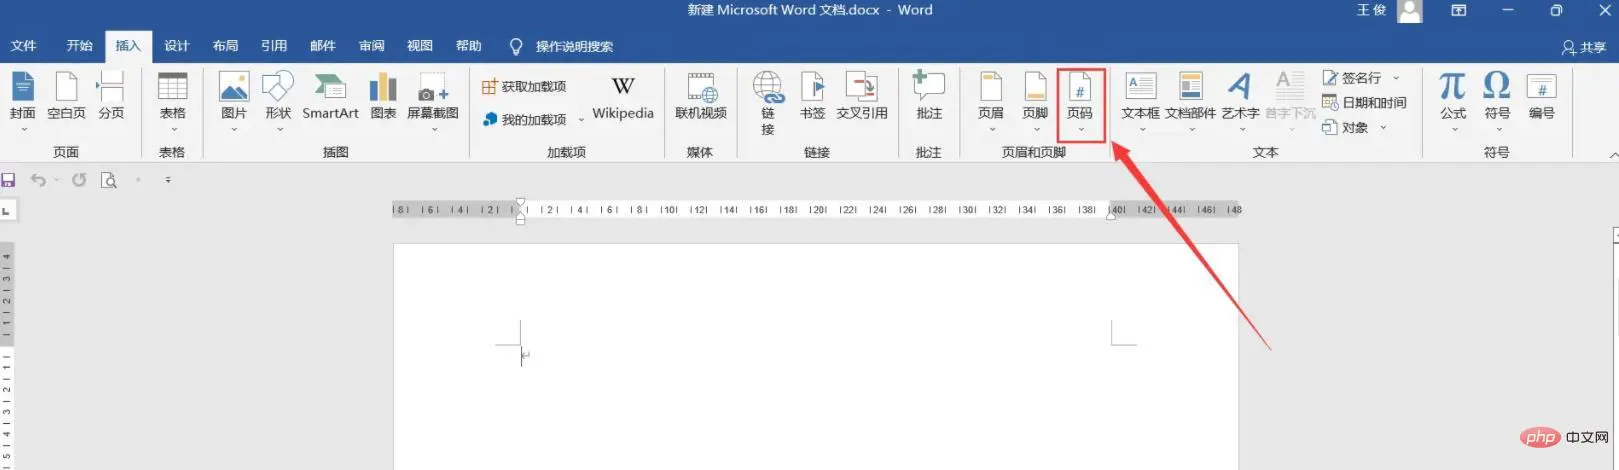Customize the Quick Access Toolbar dropdown

pos(168,180)
